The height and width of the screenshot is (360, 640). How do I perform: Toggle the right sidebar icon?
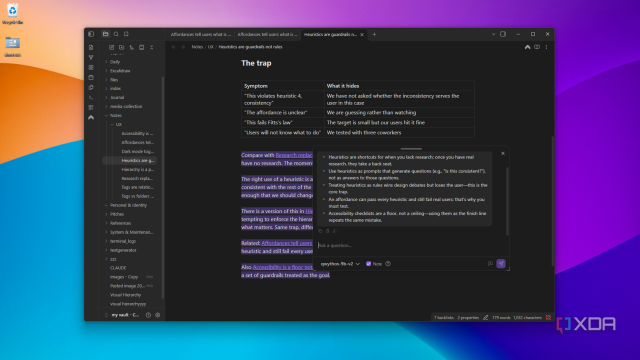point(503,34)
